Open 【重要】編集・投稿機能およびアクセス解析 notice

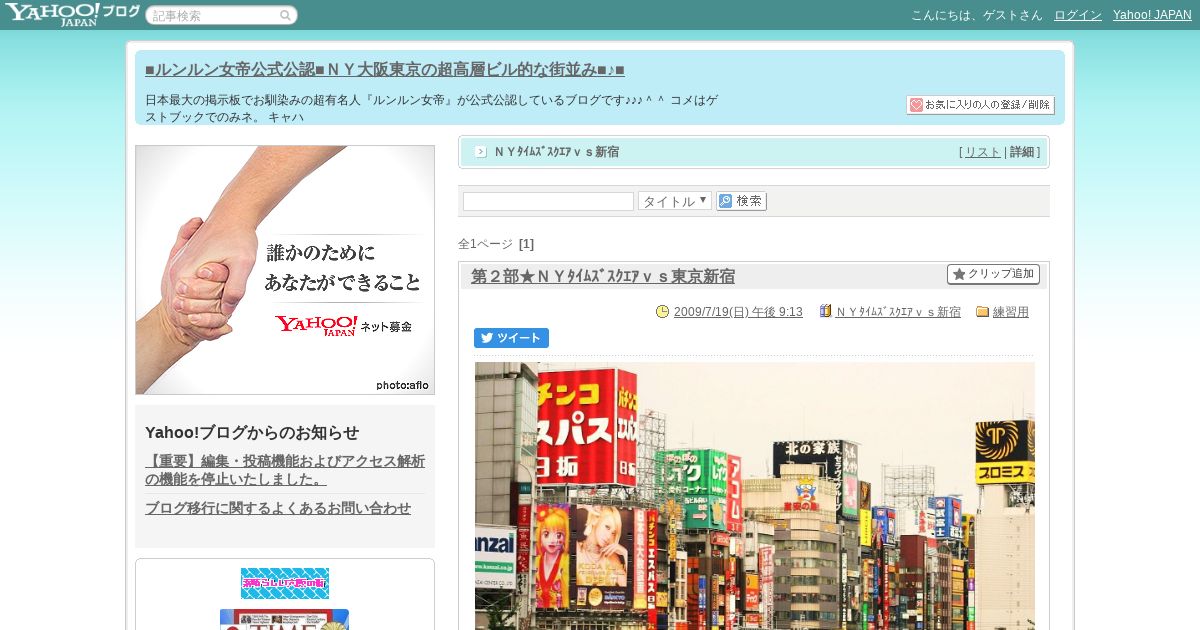(x=285, y=470)
